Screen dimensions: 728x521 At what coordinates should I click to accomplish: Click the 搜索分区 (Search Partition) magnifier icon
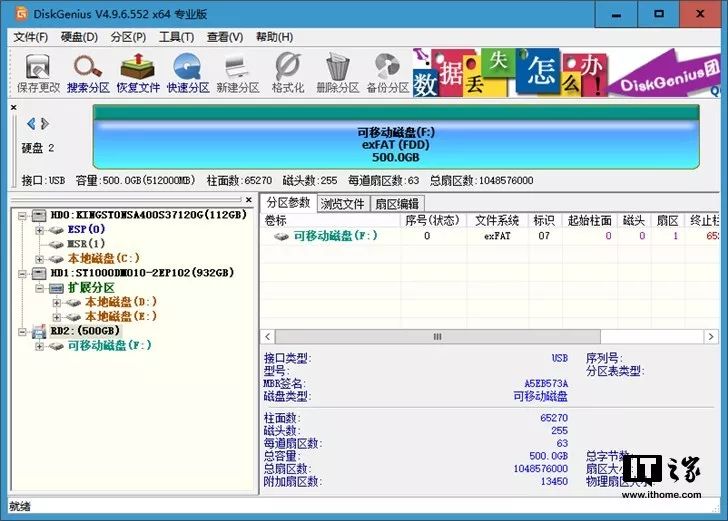(87, 72)
